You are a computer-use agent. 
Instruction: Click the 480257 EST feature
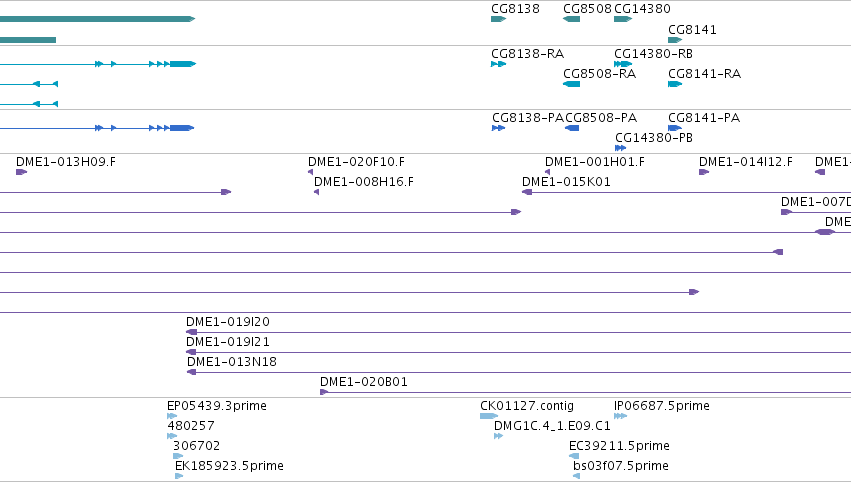tap(172, 436)
